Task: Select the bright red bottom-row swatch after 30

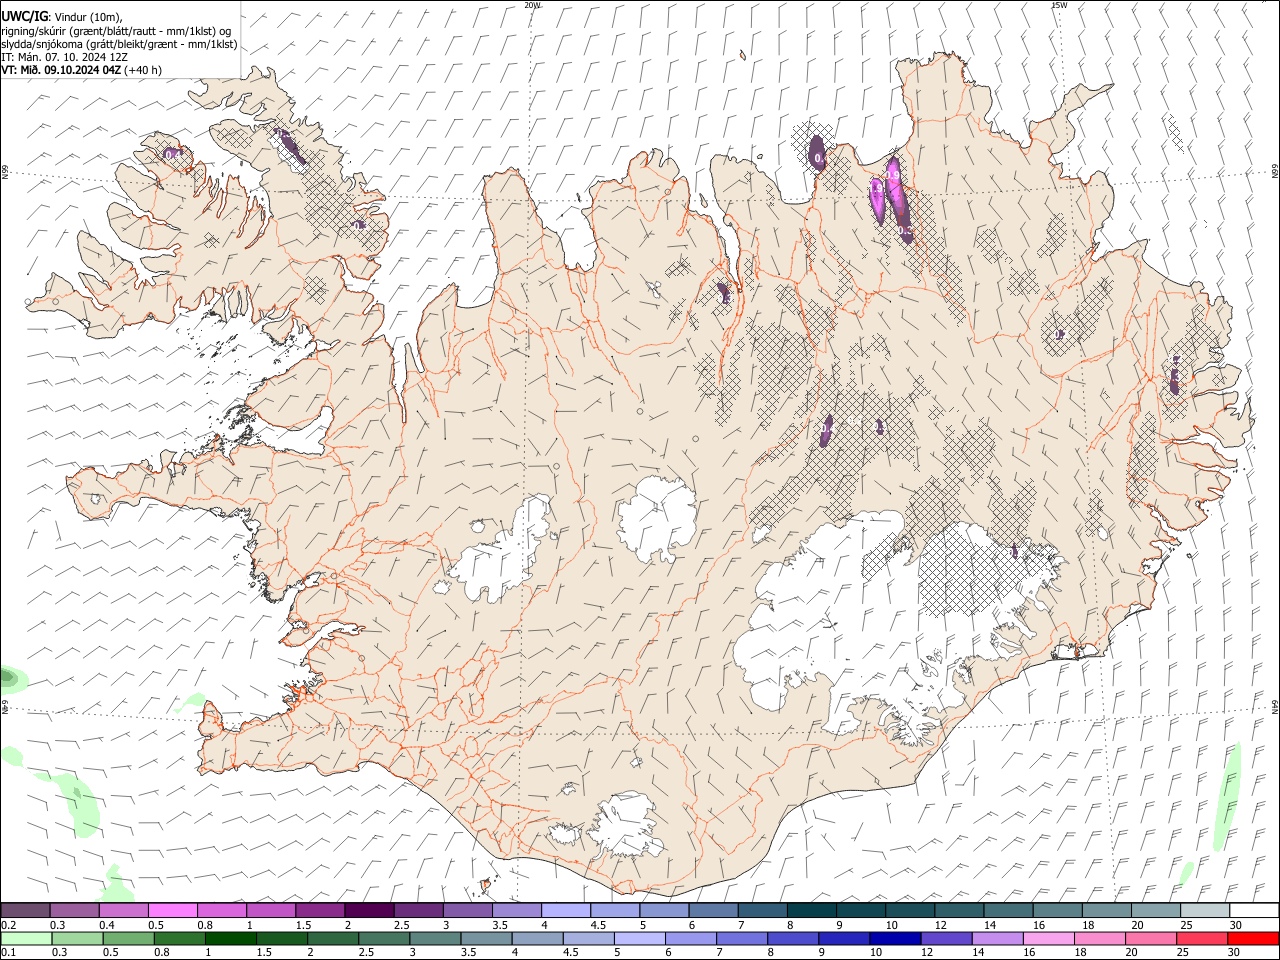Action: tap(1253, 938)
